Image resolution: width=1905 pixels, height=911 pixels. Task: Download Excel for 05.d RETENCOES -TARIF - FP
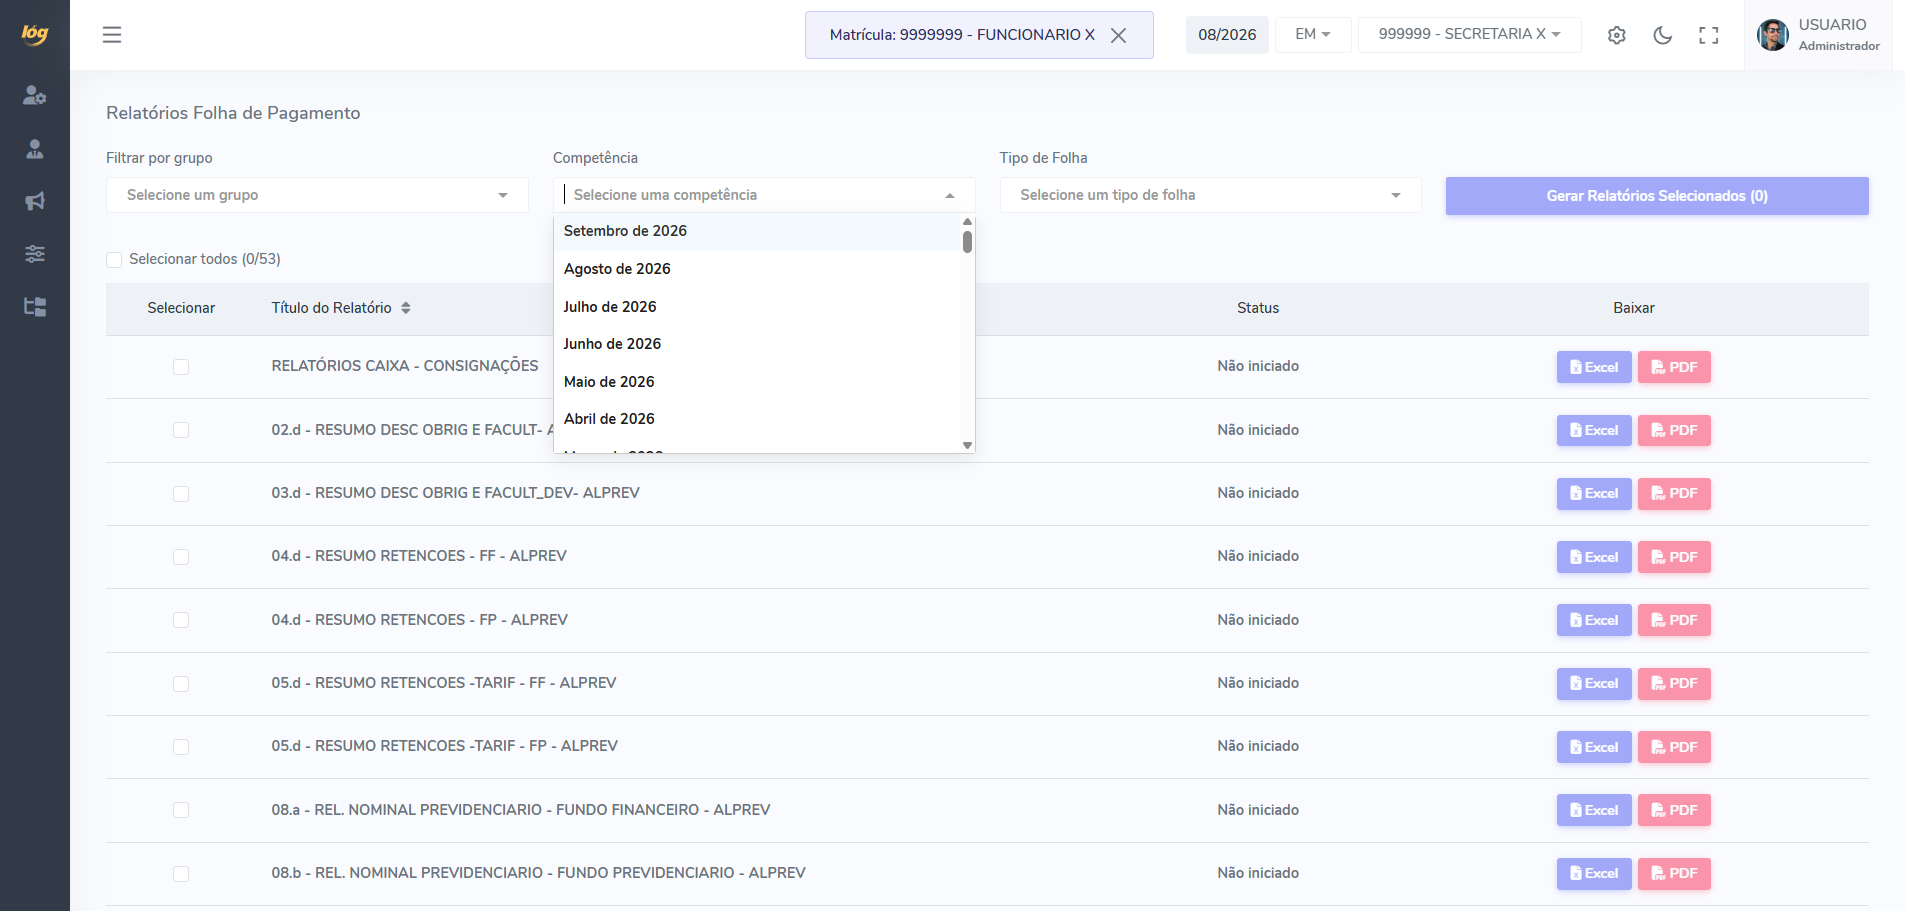pos(1594,747)
